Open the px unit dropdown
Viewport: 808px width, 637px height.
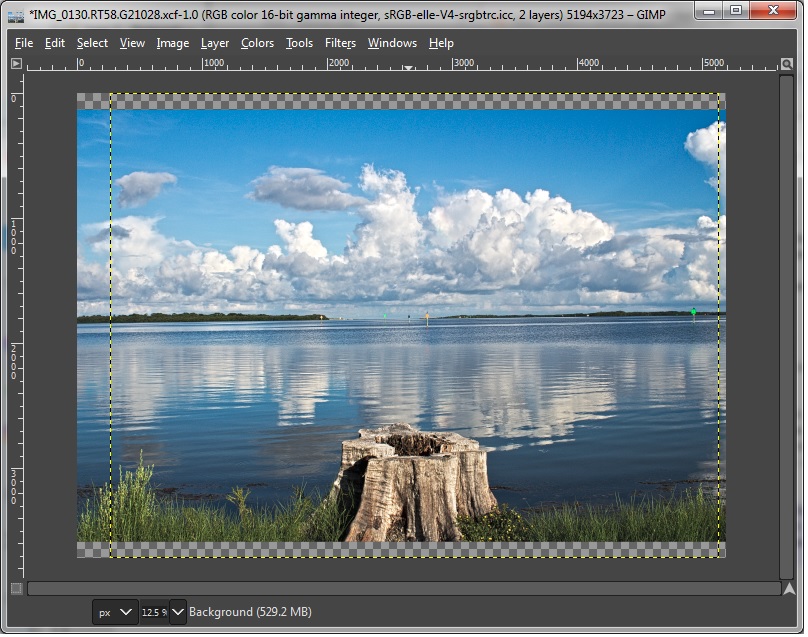[115, 612]
